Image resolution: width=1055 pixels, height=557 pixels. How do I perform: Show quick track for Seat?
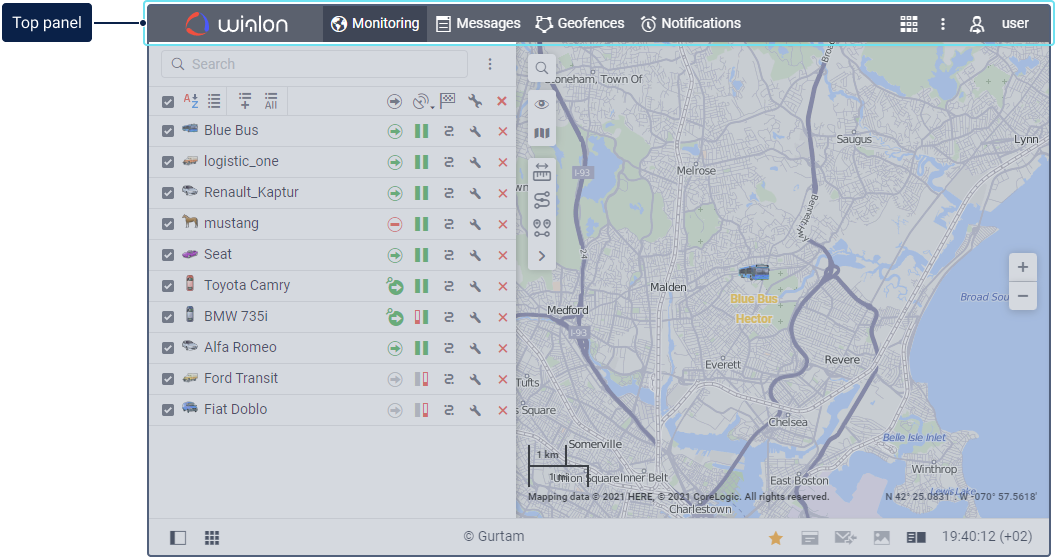click(449, 255)
